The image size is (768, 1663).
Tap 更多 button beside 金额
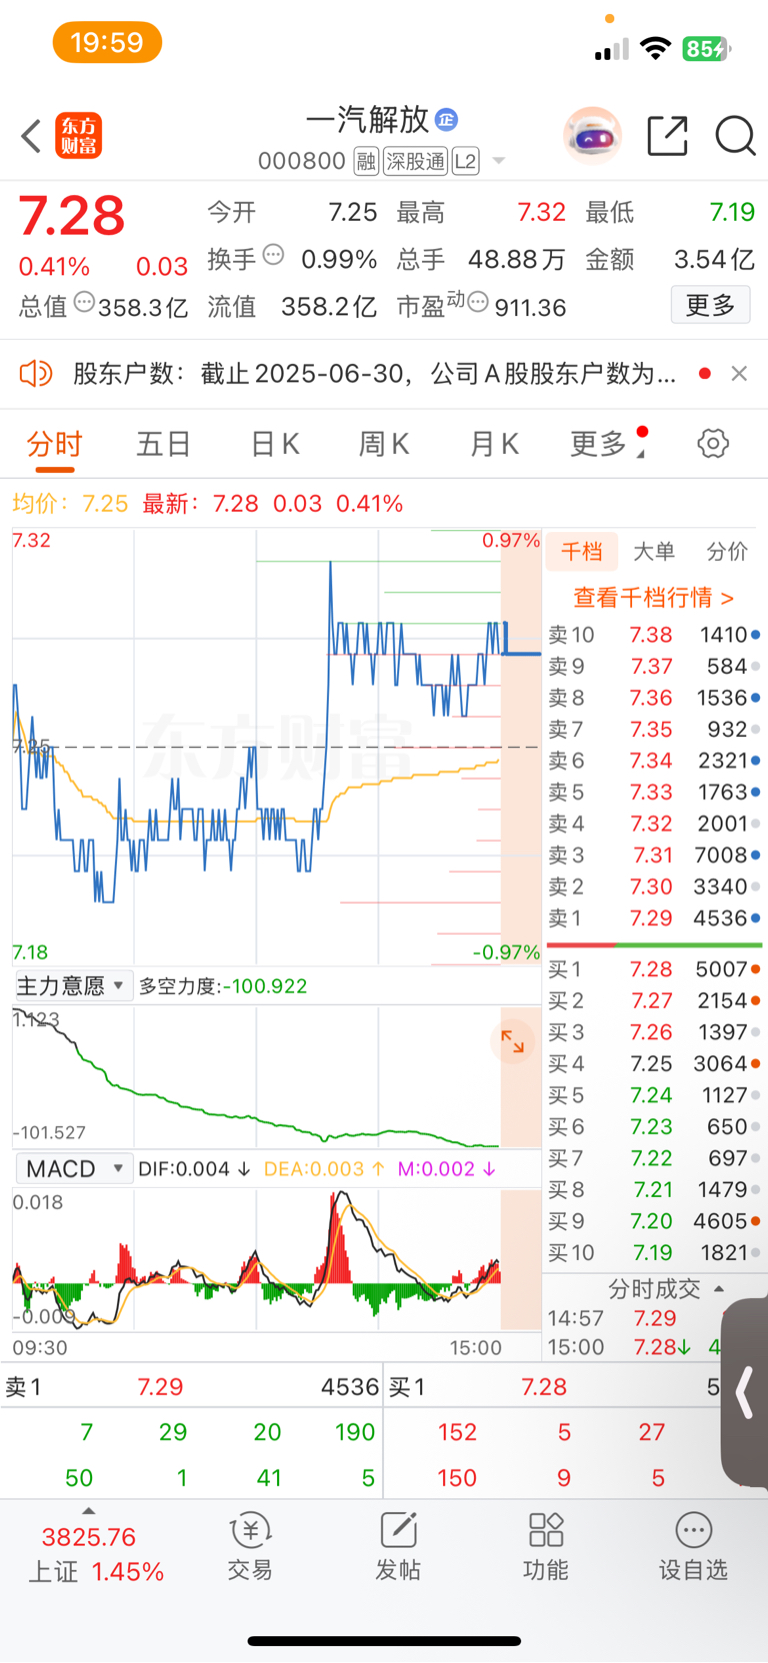pyautogui.click(x=710, y=305)
